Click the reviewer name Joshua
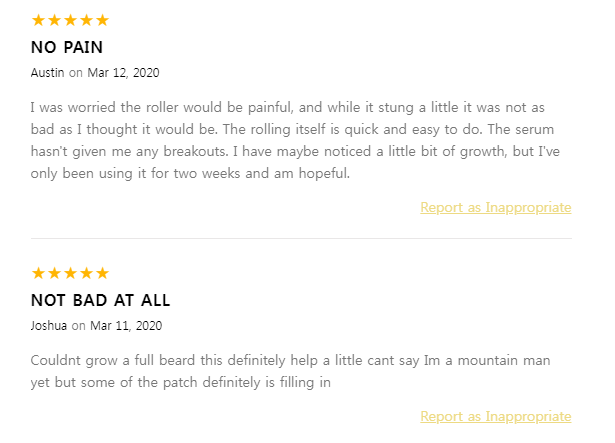This screenshot has height=443, width=615. point(49,325)
